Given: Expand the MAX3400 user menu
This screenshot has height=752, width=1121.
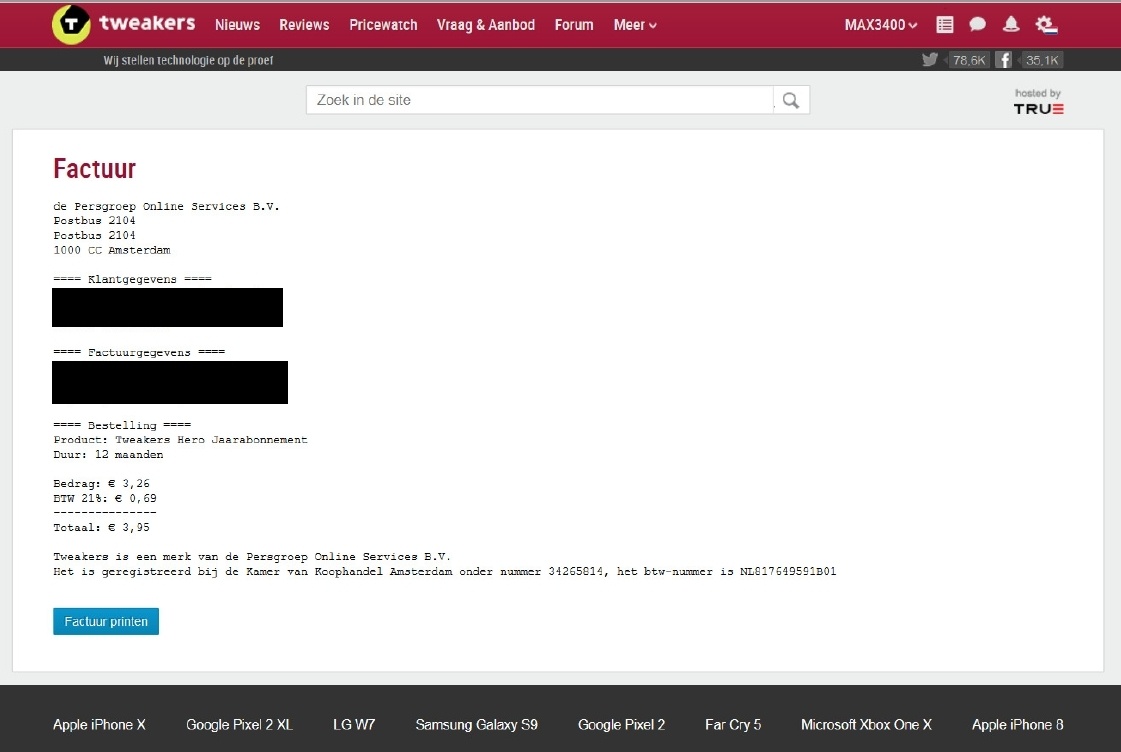Looking at the screenshot, I should [881, 25].
